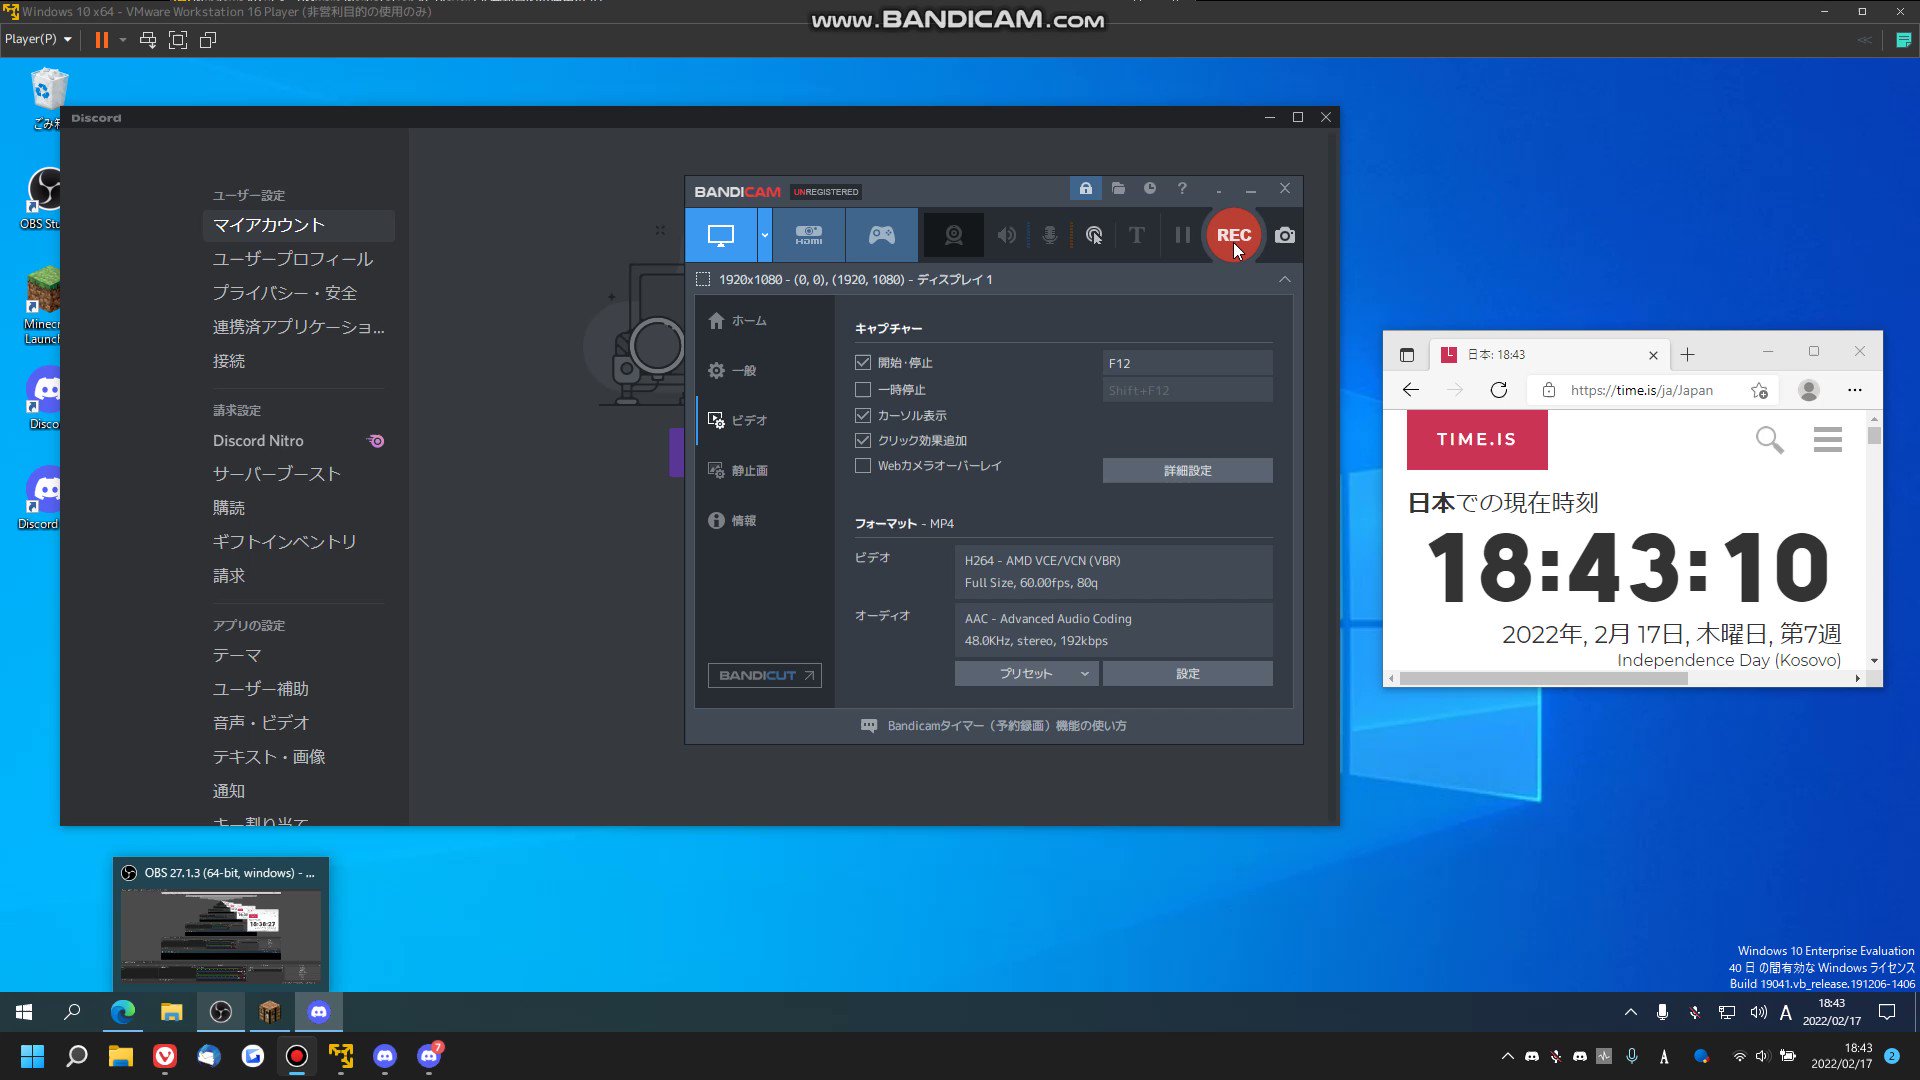This screenshot has width=1920, height=1080.
Task: Select マイアカウント in Discord settings
Action: (298, 225)
